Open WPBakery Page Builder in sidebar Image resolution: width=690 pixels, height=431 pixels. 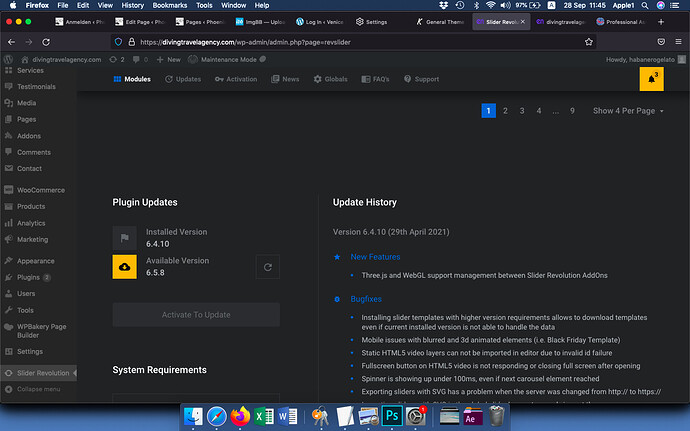[39, 331]
